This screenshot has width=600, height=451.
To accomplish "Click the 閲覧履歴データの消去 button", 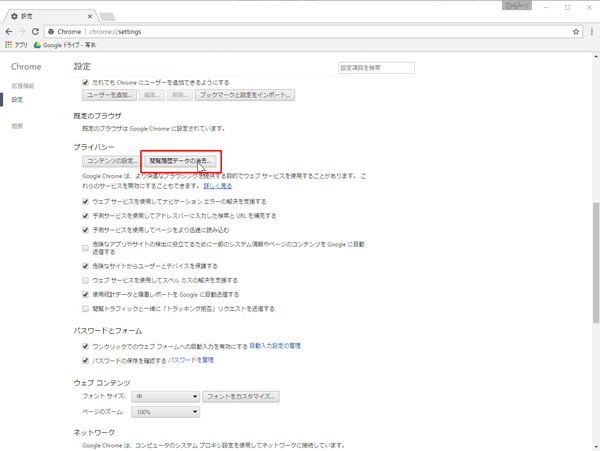I will (x=180, y=161).
